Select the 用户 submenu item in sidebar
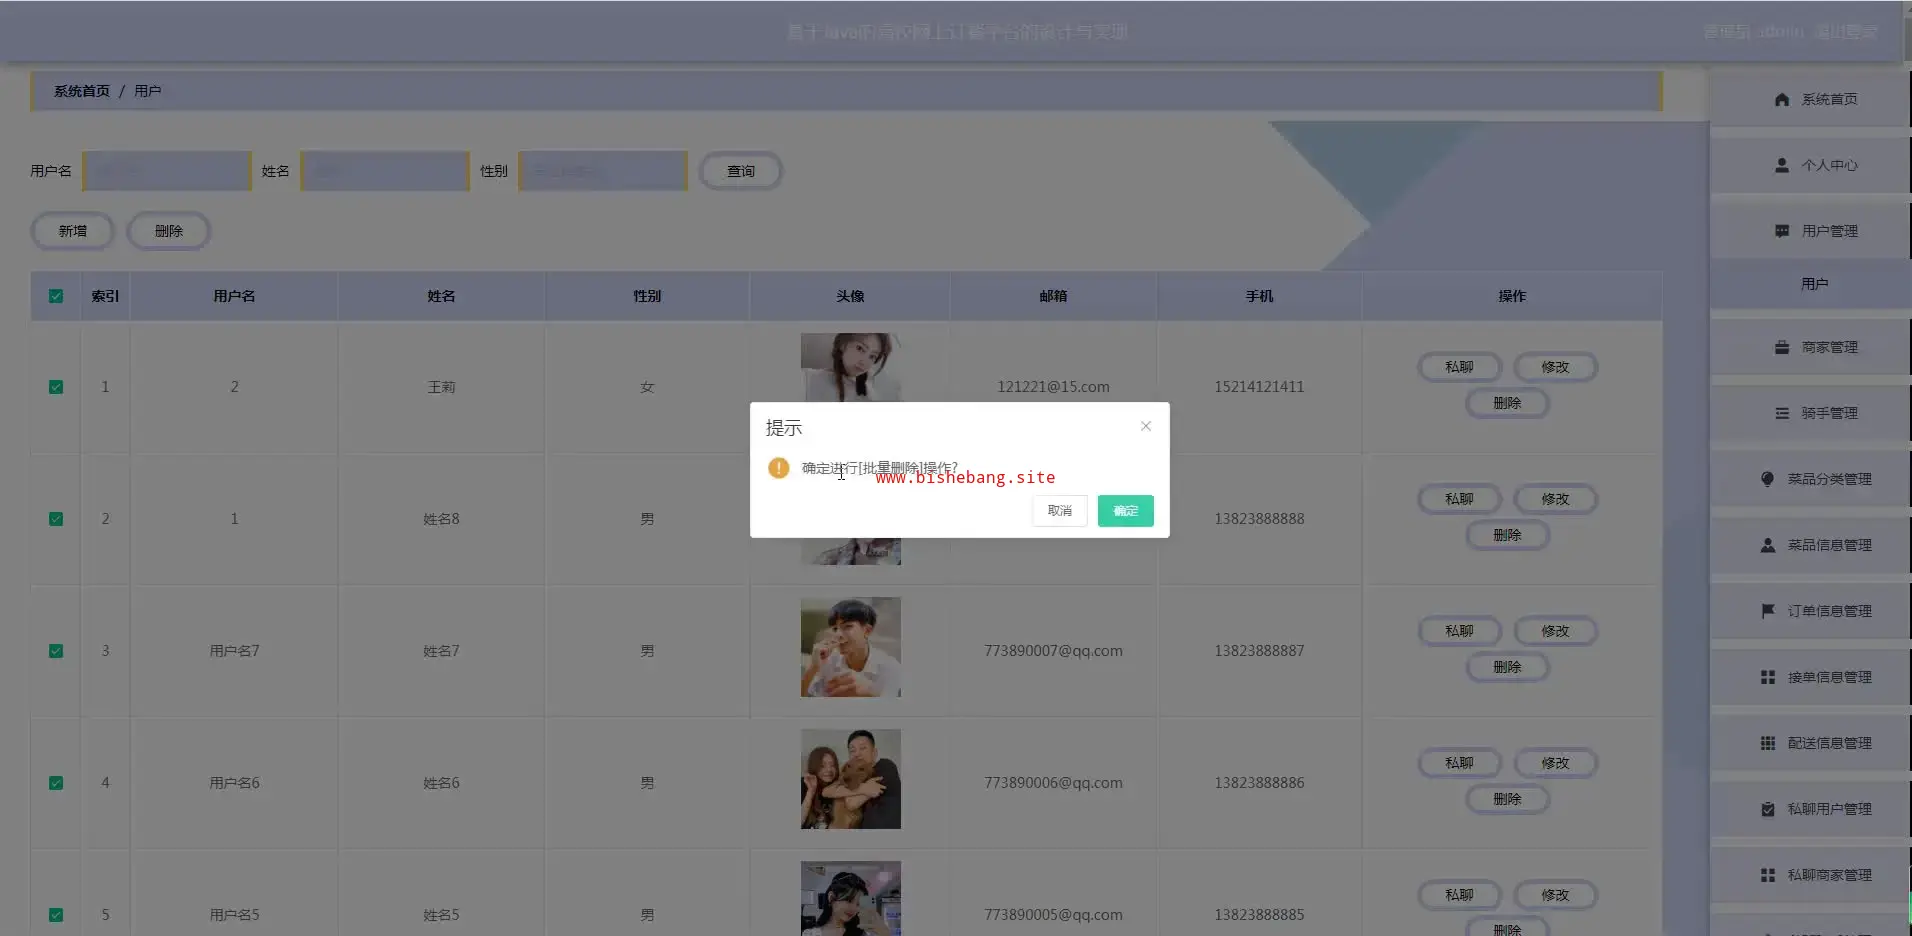1912x936 pixels. (1814, 284)
